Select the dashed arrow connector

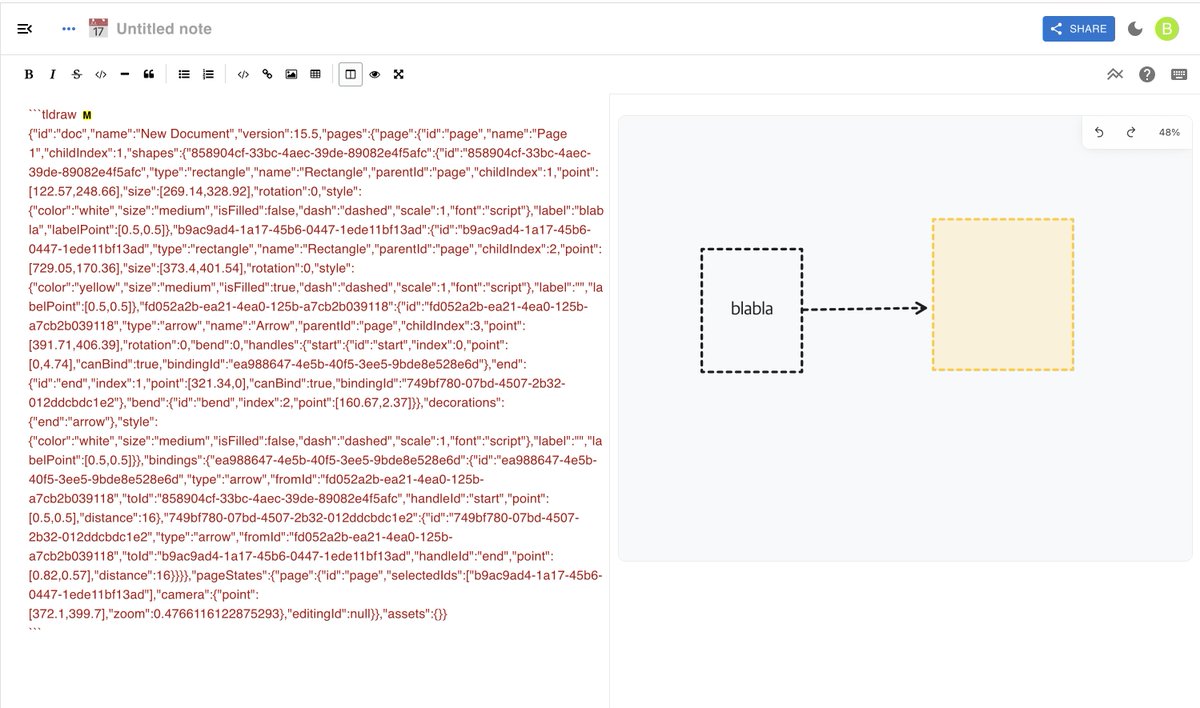[866, 309]
